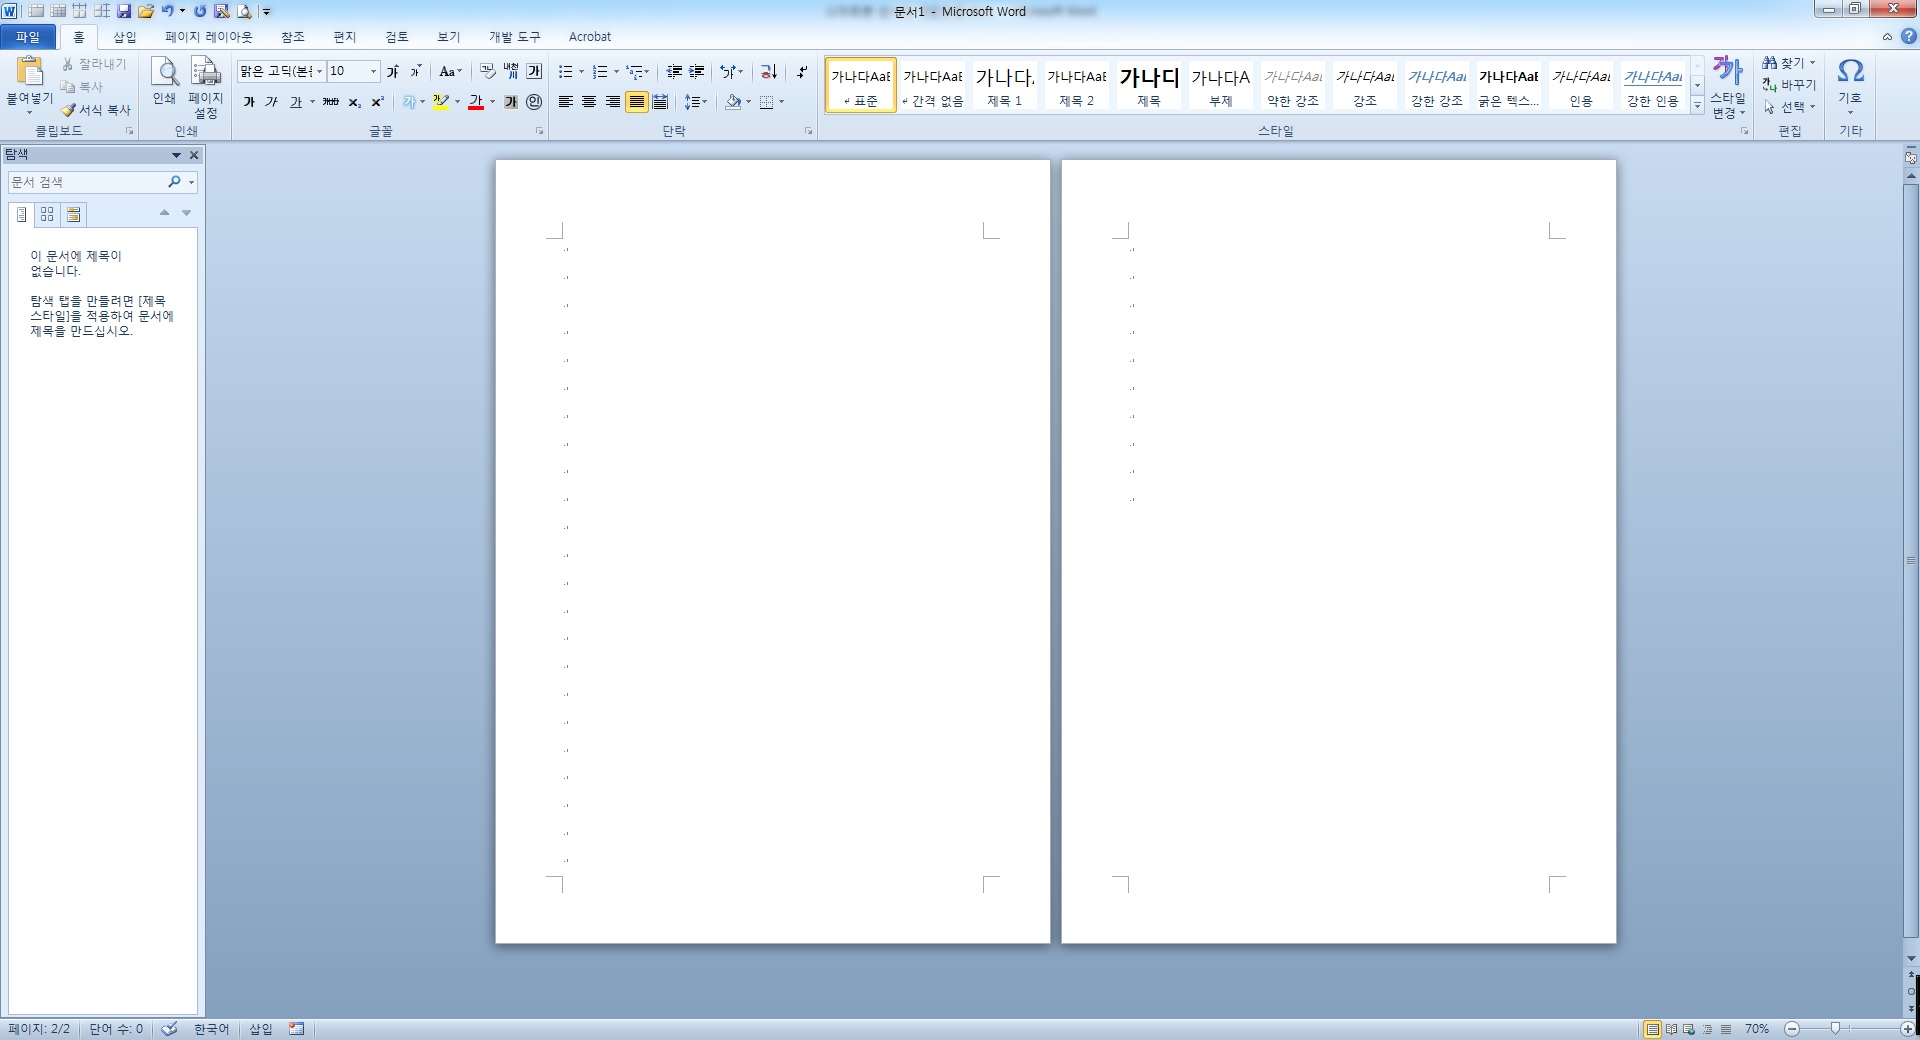The width and height of the screenshot is (1920, 1040).
Task: Open the font name dropdown (맑은 고딕)
Action: coord(319,71)
